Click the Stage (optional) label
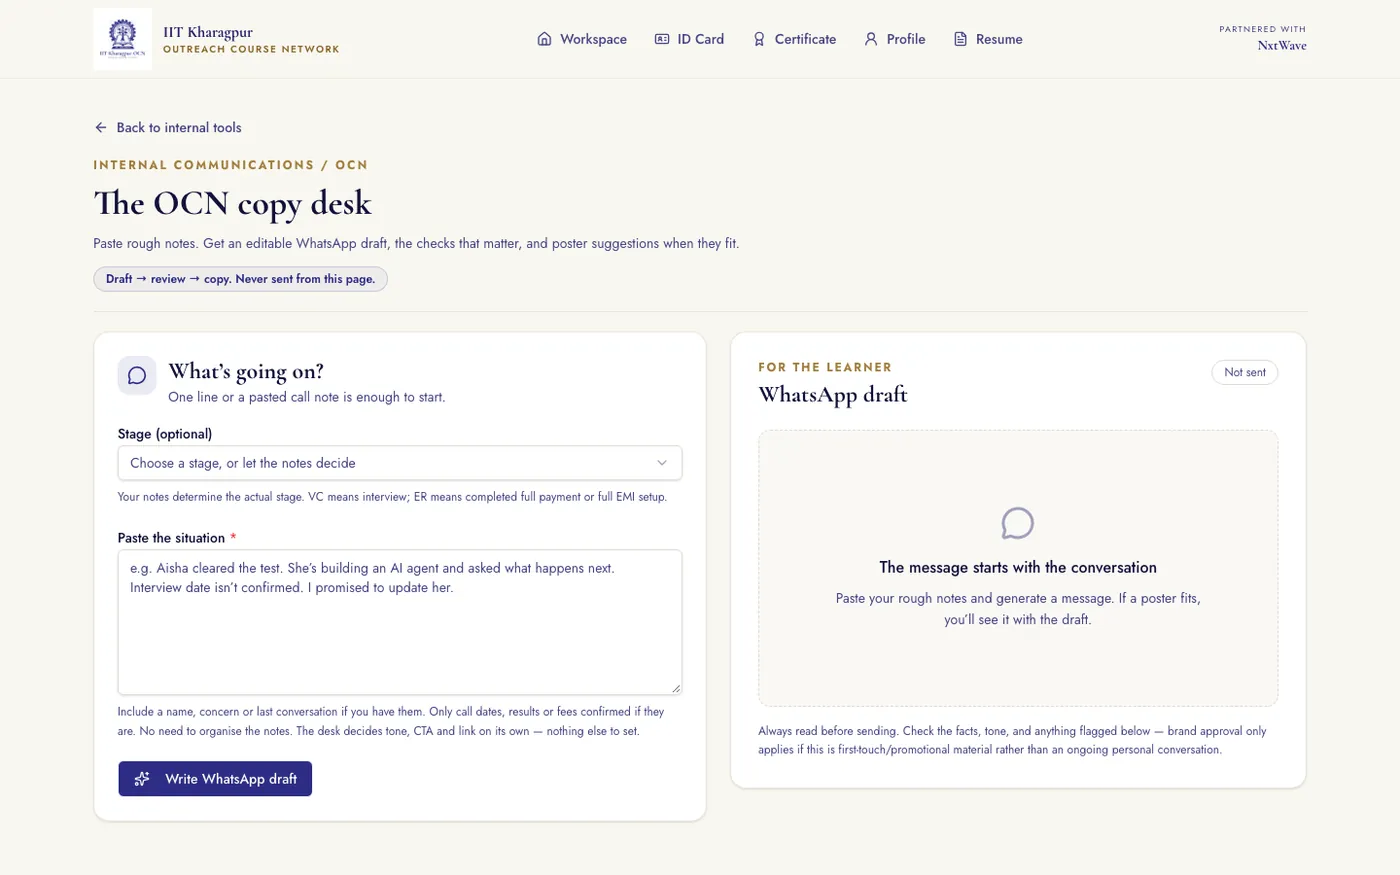 click(165, 434)
